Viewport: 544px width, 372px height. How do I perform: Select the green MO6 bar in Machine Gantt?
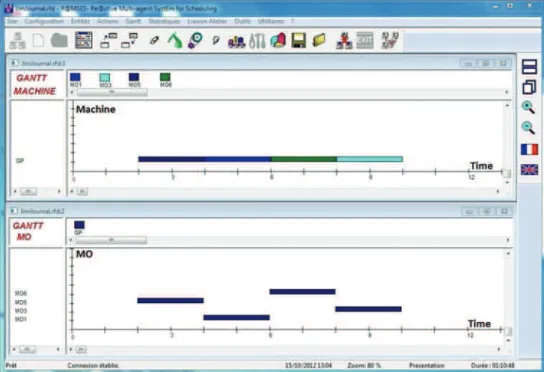(x=304, y=159)
